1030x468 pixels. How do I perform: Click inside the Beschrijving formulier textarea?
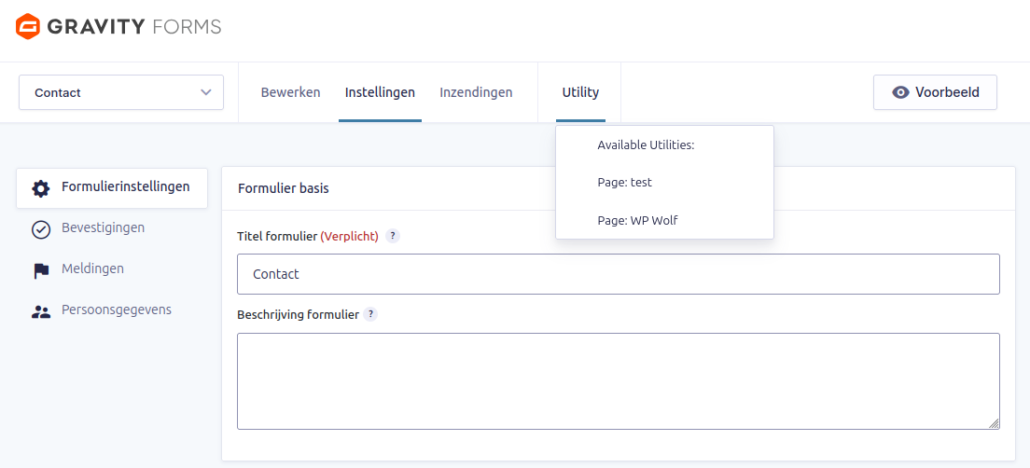[618, 381]
